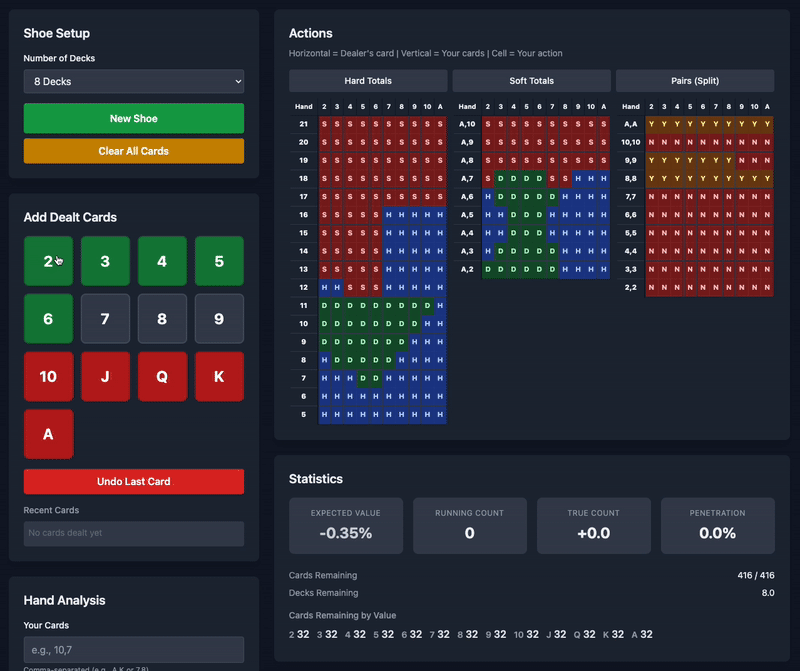Click the green 4 card button
The image size is (800, 671).
click(x=162, y=261)
